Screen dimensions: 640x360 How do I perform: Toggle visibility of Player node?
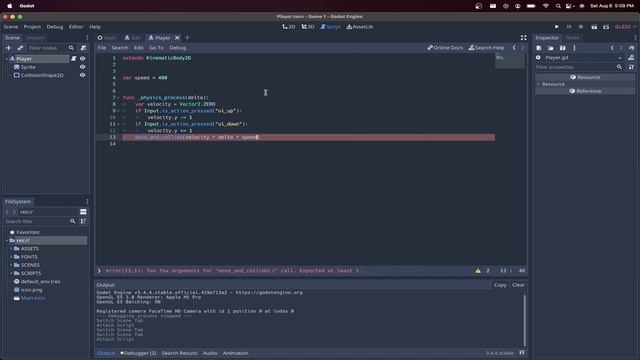(x=82, y=59)
